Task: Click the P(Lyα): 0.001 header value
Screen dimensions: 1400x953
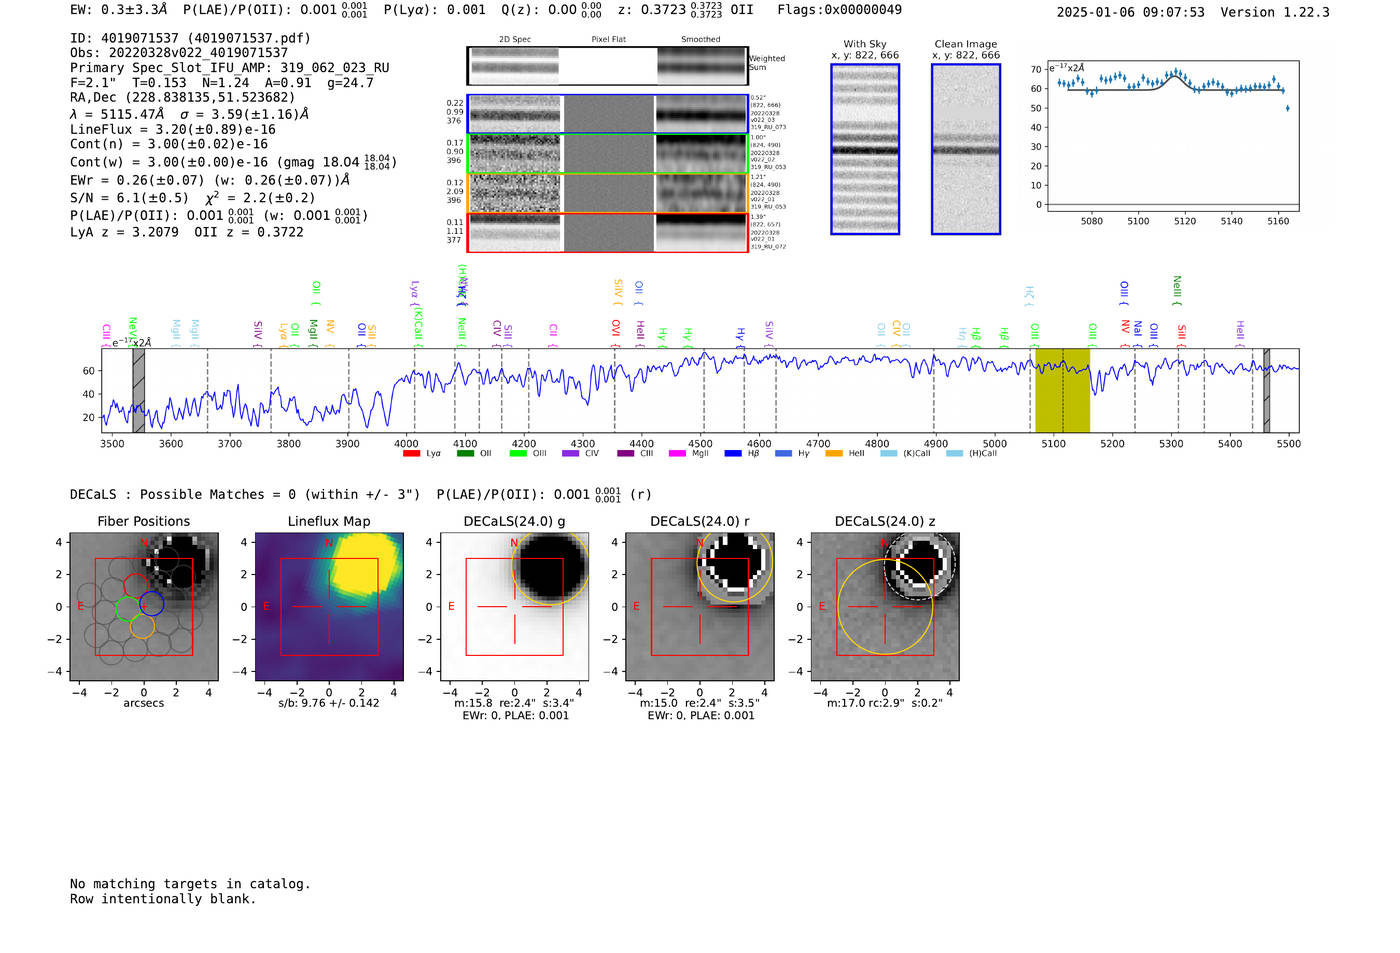Action: coord(435,10)
